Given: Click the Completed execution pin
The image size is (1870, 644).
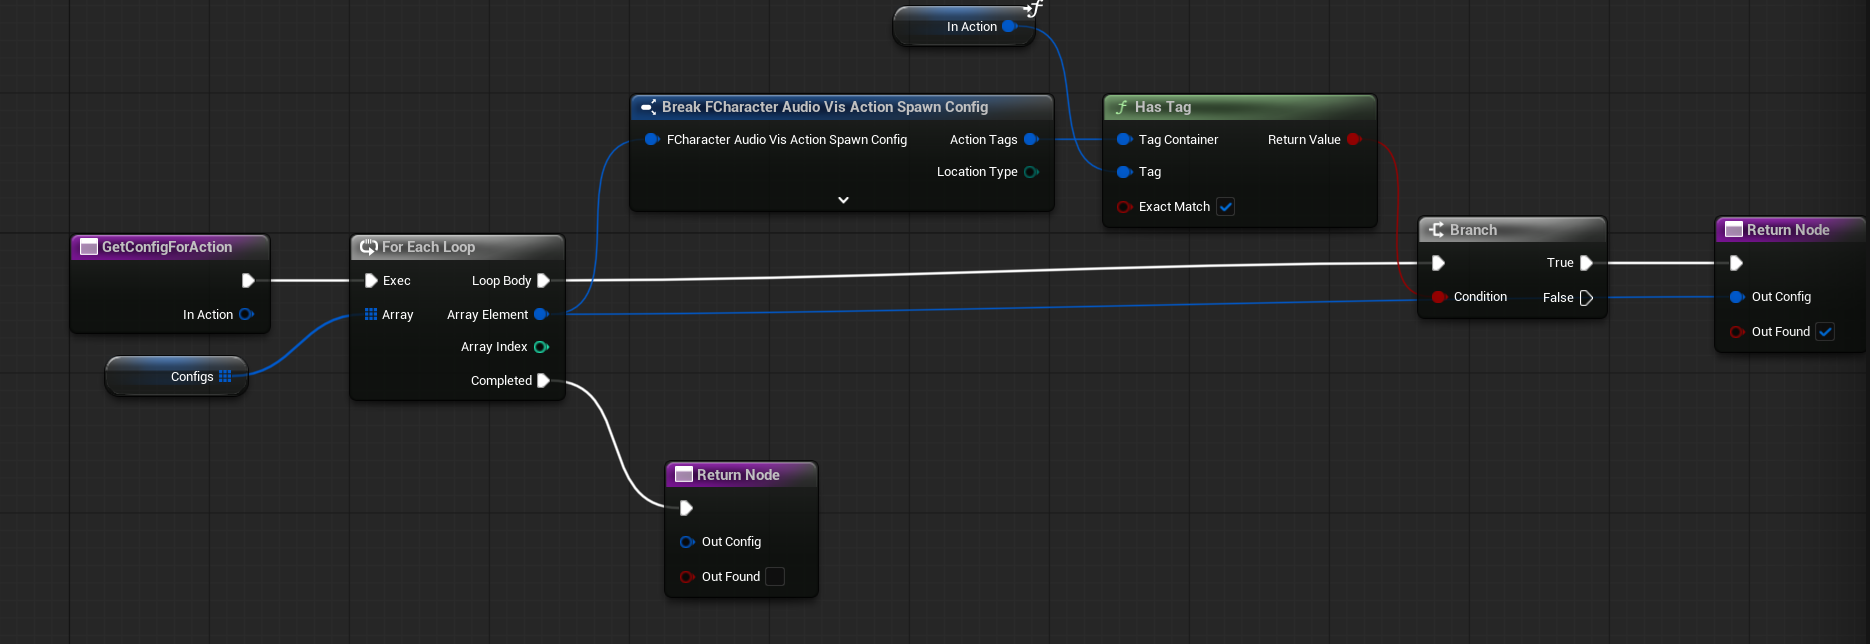Looking at the screenshot, I should 543,381.
